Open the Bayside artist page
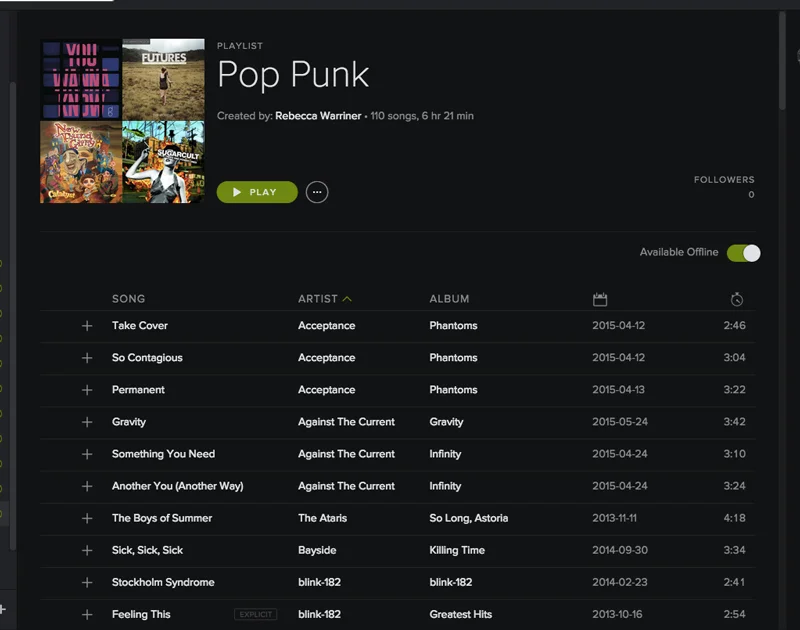800x630 pixels. click(x=317, y=550)
